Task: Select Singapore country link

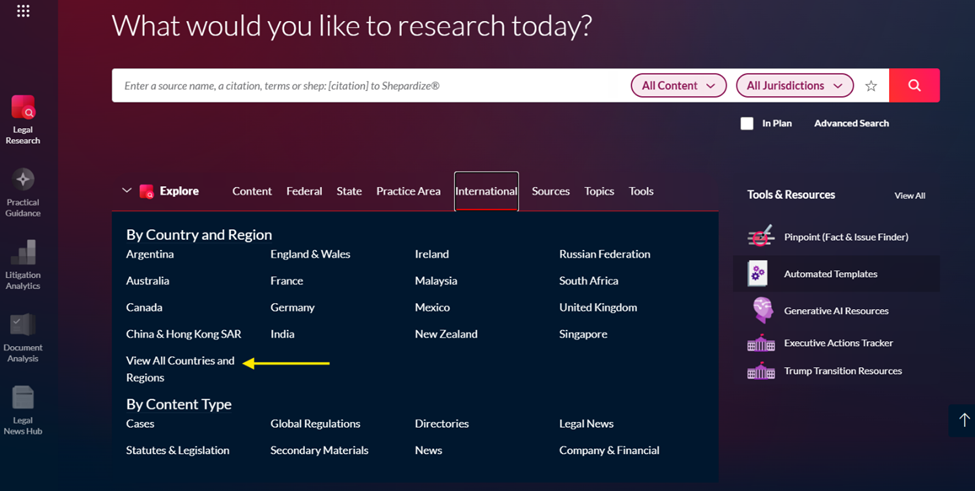Action: 583,334
